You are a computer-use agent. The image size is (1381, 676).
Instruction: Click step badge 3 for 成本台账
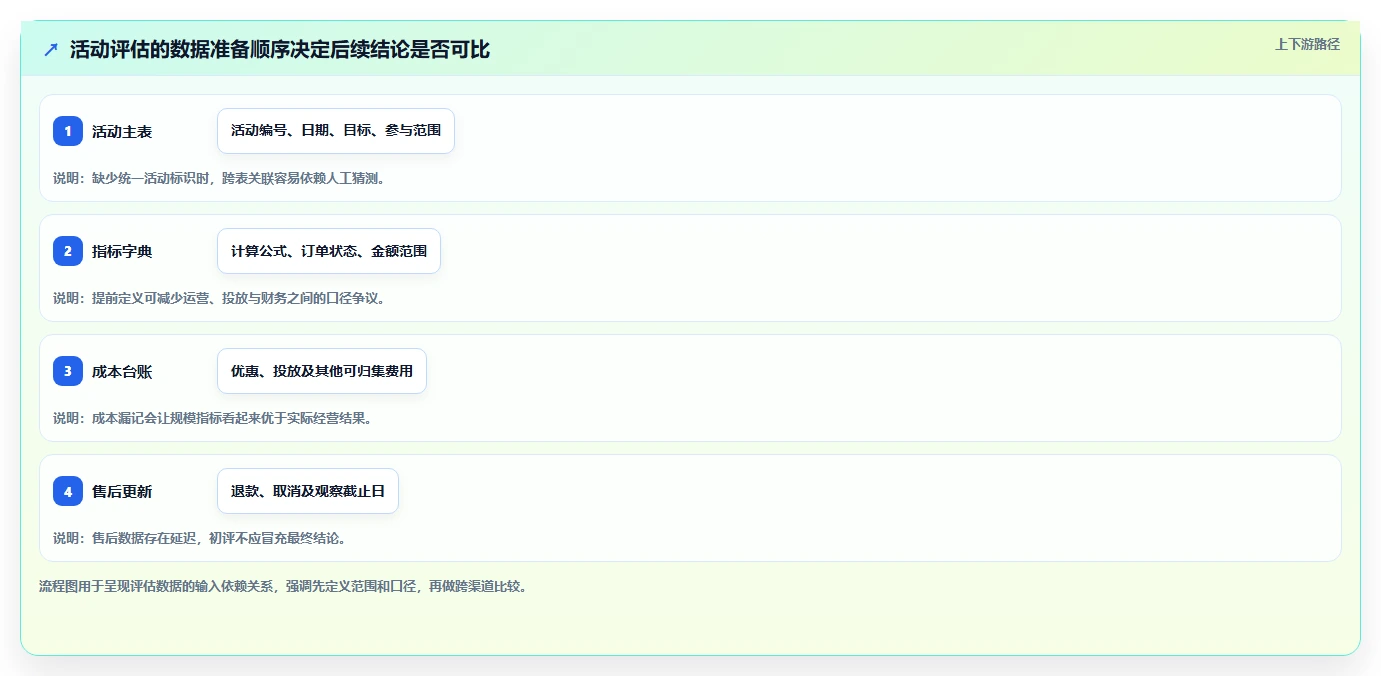pos(68,371)
